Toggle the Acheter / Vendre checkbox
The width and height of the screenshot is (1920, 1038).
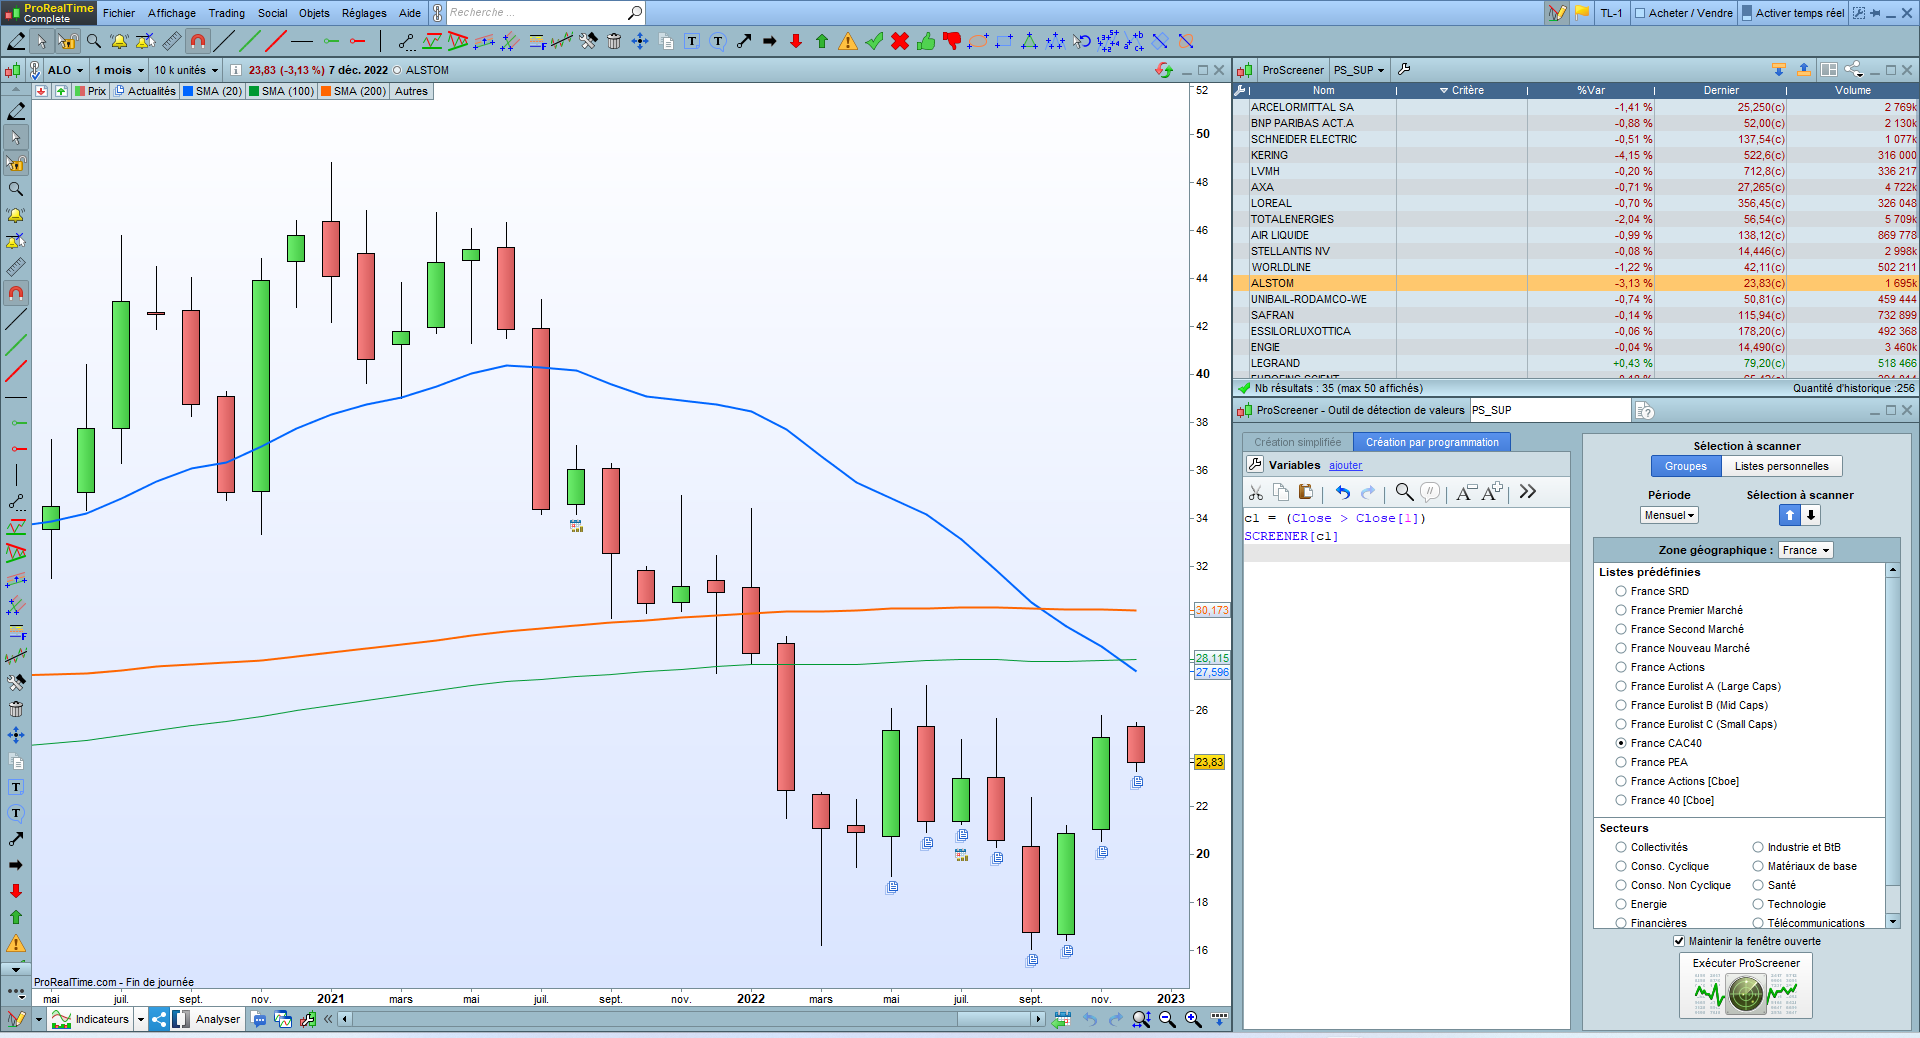(1640, 13)
